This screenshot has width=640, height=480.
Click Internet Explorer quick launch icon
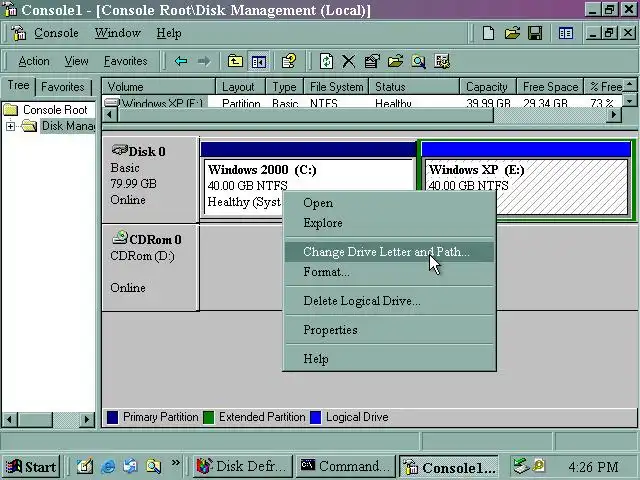[x=108, y=466]
